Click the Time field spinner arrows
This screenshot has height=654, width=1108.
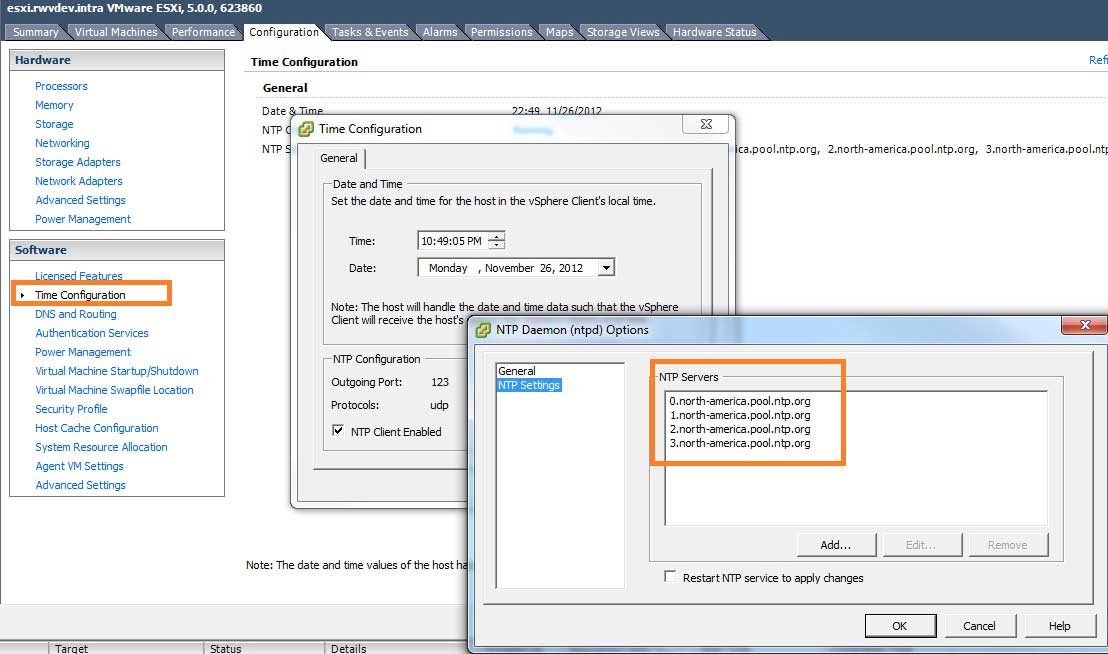(497, 241)
